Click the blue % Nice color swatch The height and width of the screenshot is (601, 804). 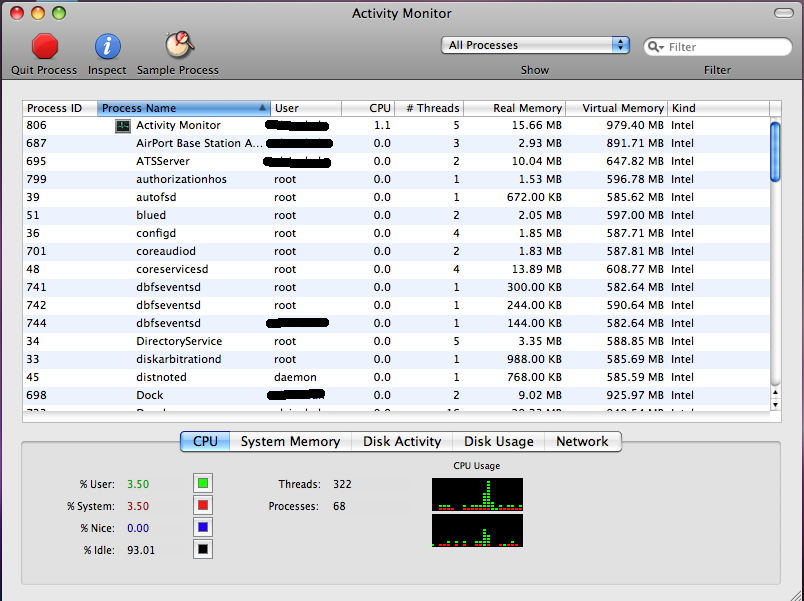click(203, 527)
